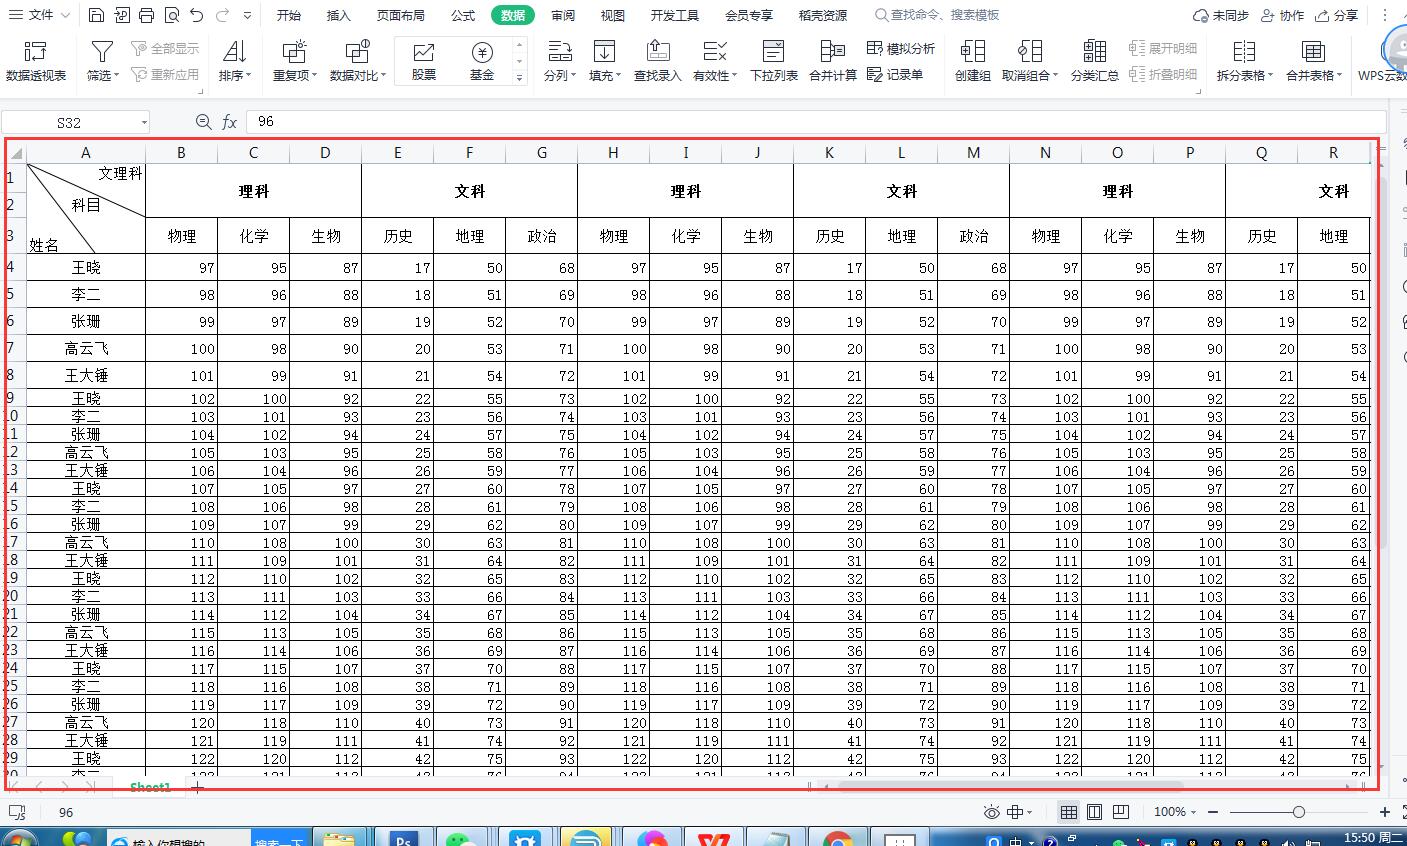Select the 分列 text-to-columns tool
The height and width of the screenshot is (846, 1407).
coord(559,59)
